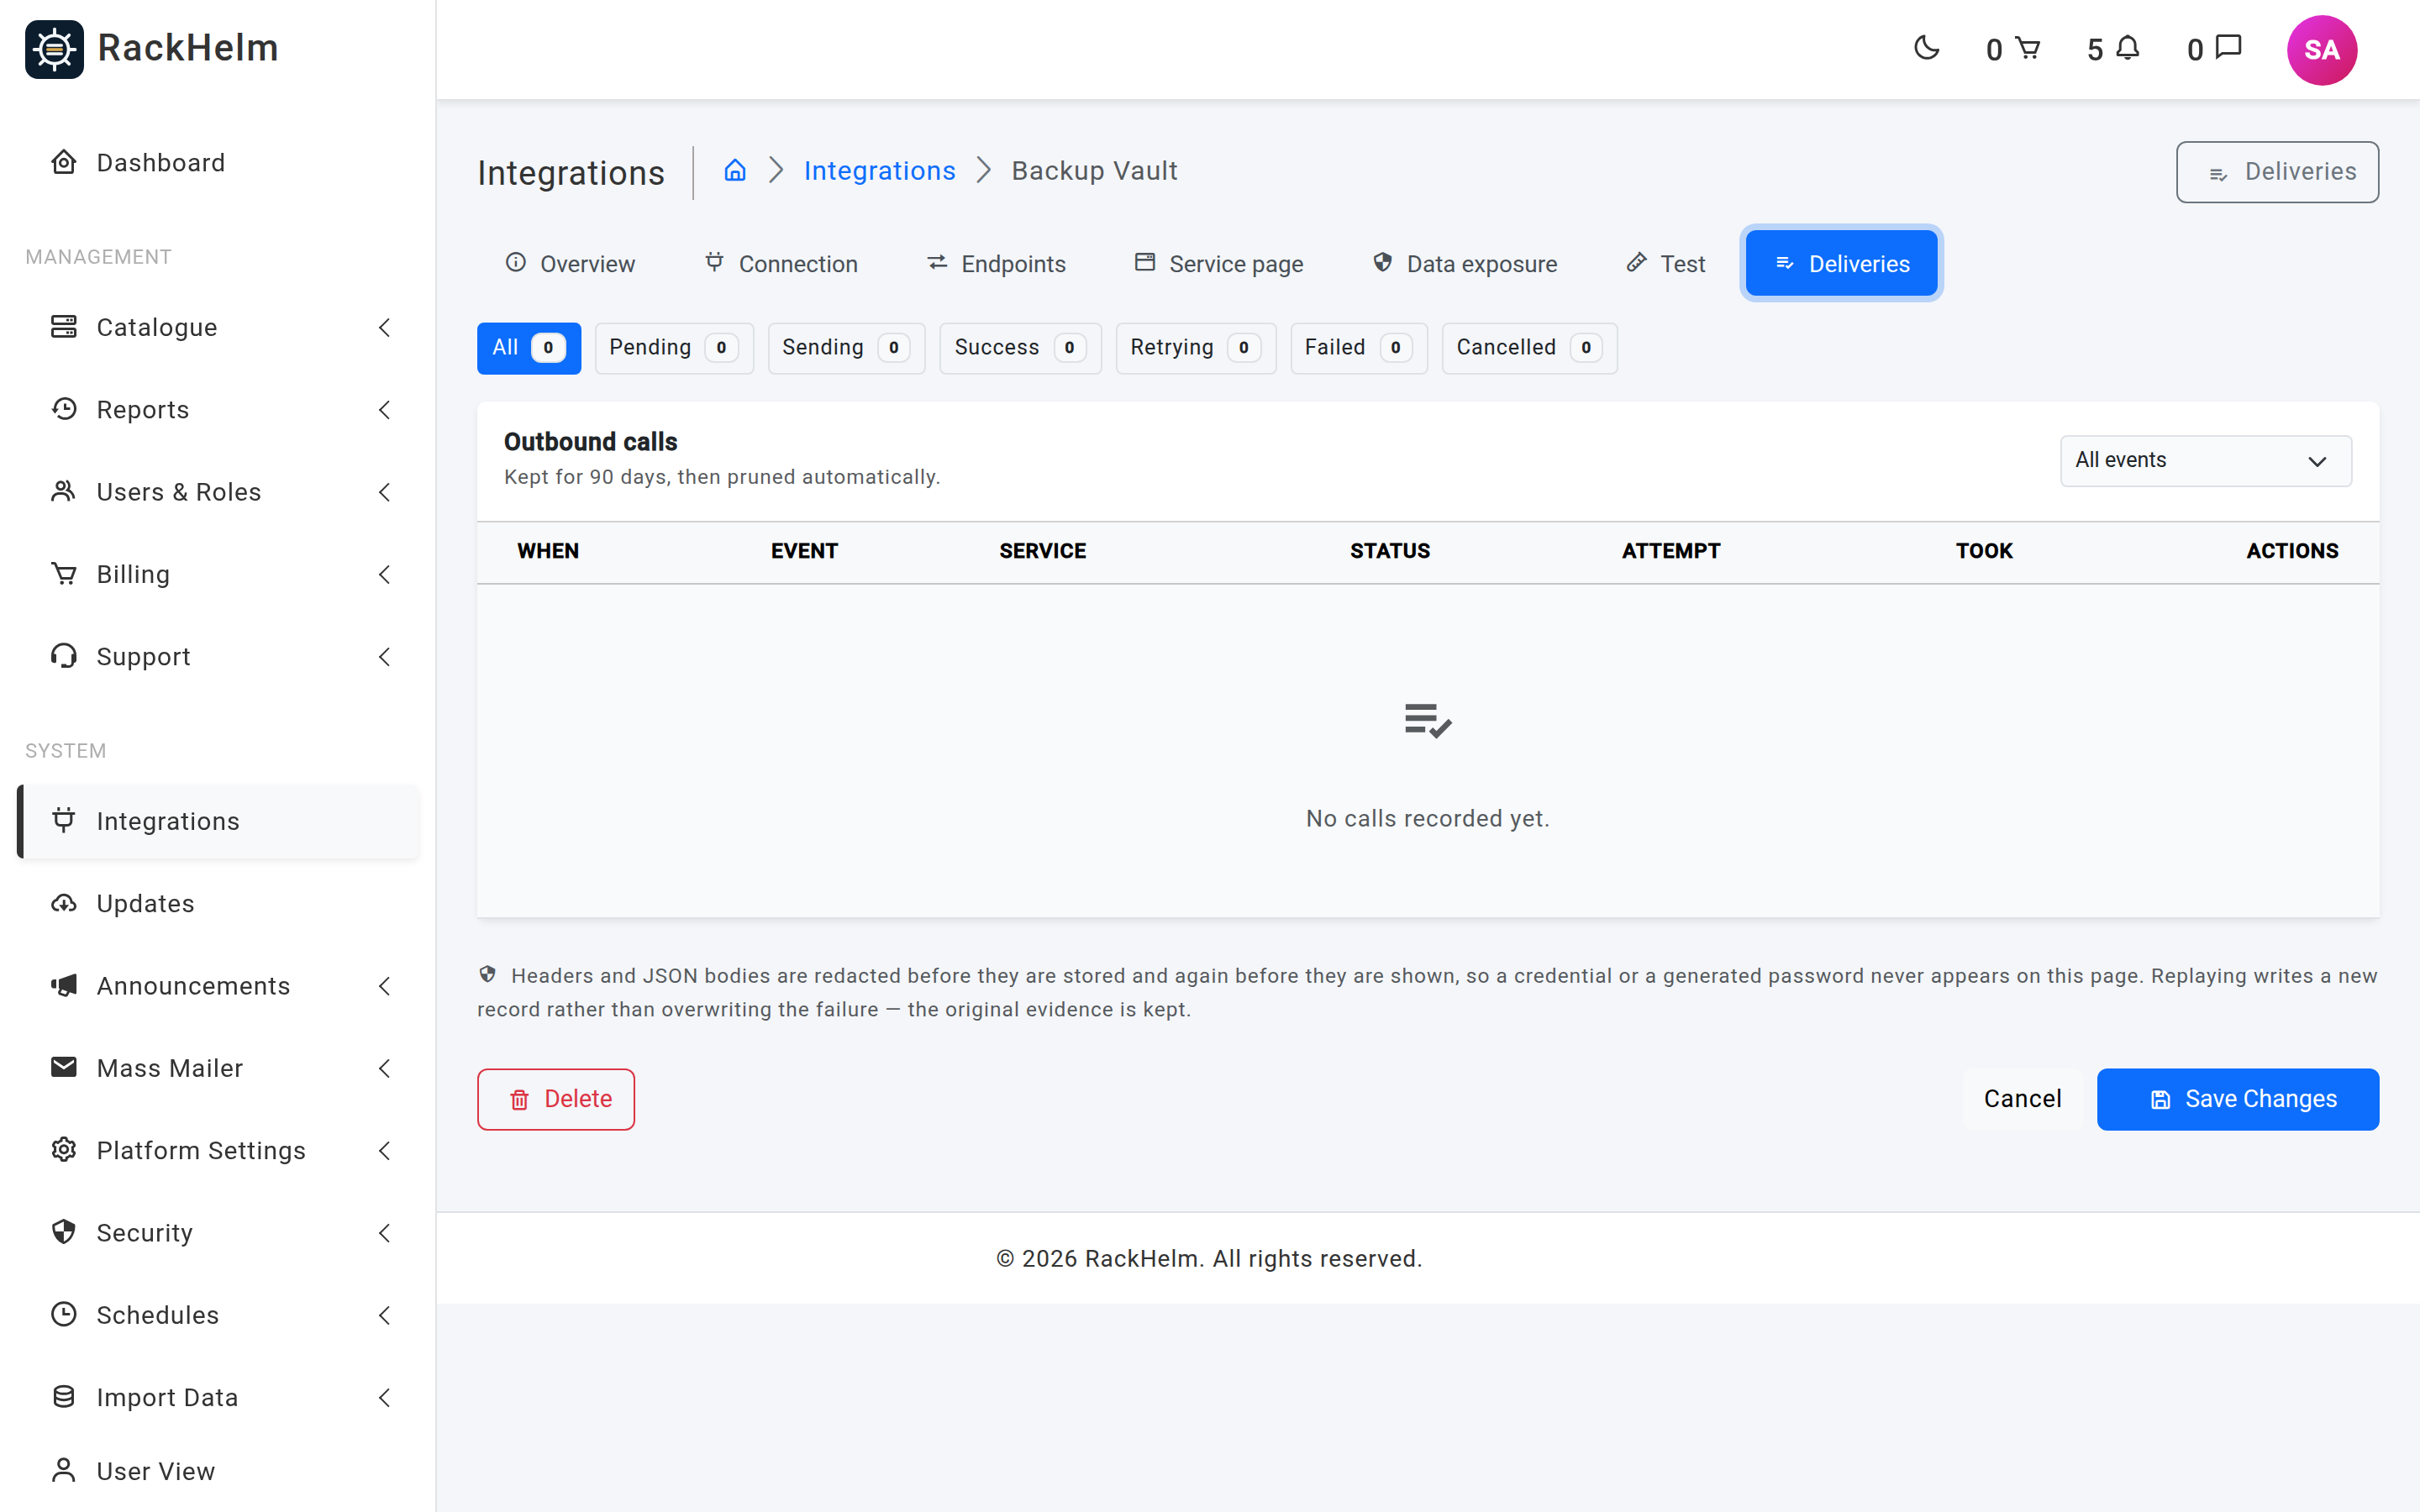Filter deliveries by Retrying
The height and width of the screenshot is (1512, 2420).
click(1196, 348)
